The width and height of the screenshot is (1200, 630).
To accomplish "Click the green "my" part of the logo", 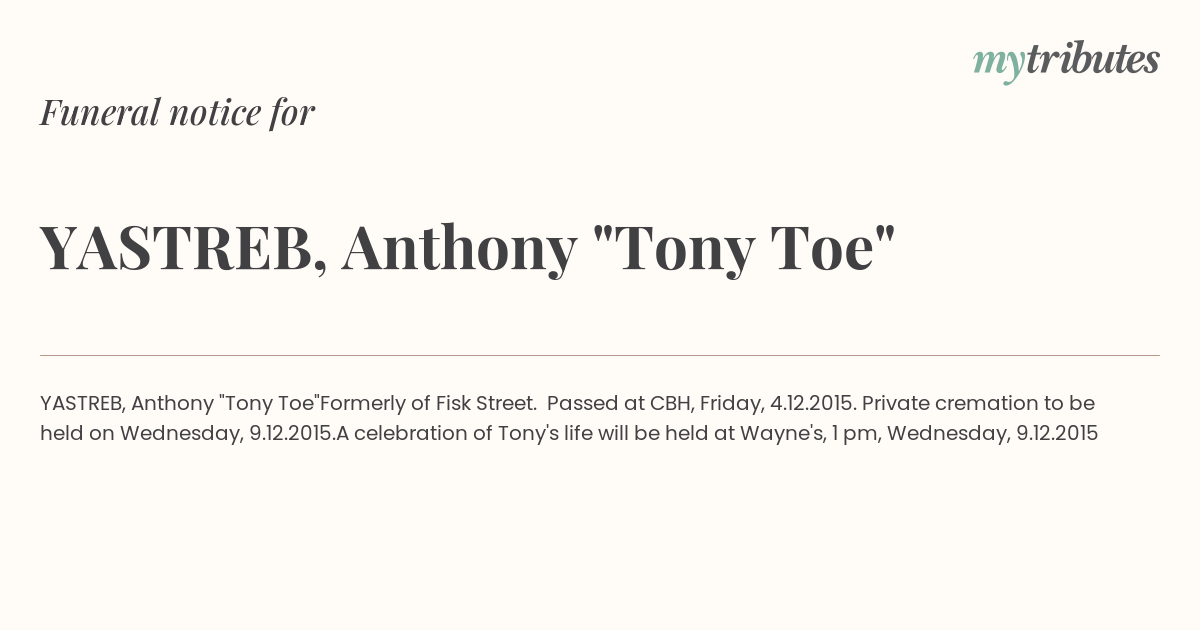I will point(999,65).
